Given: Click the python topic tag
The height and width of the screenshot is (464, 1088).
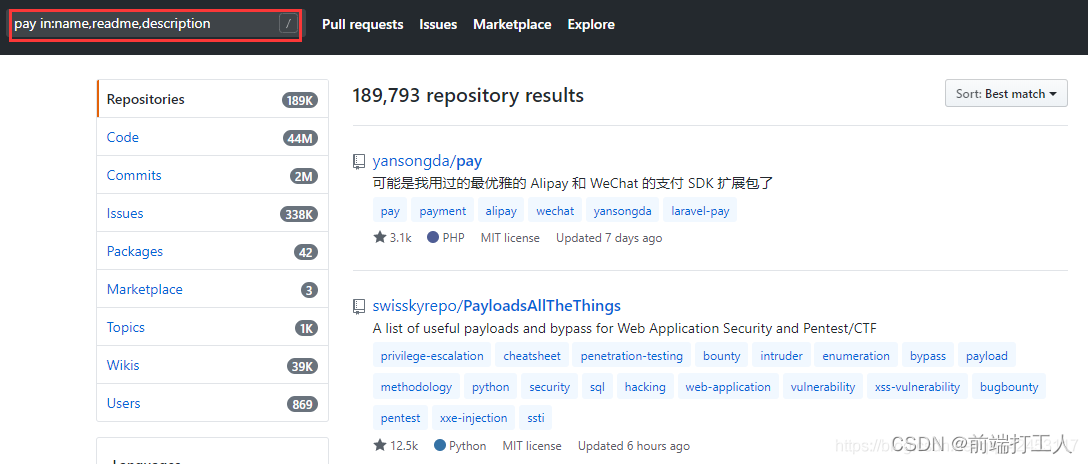Looking at the screenshot, I should point(491,387).
